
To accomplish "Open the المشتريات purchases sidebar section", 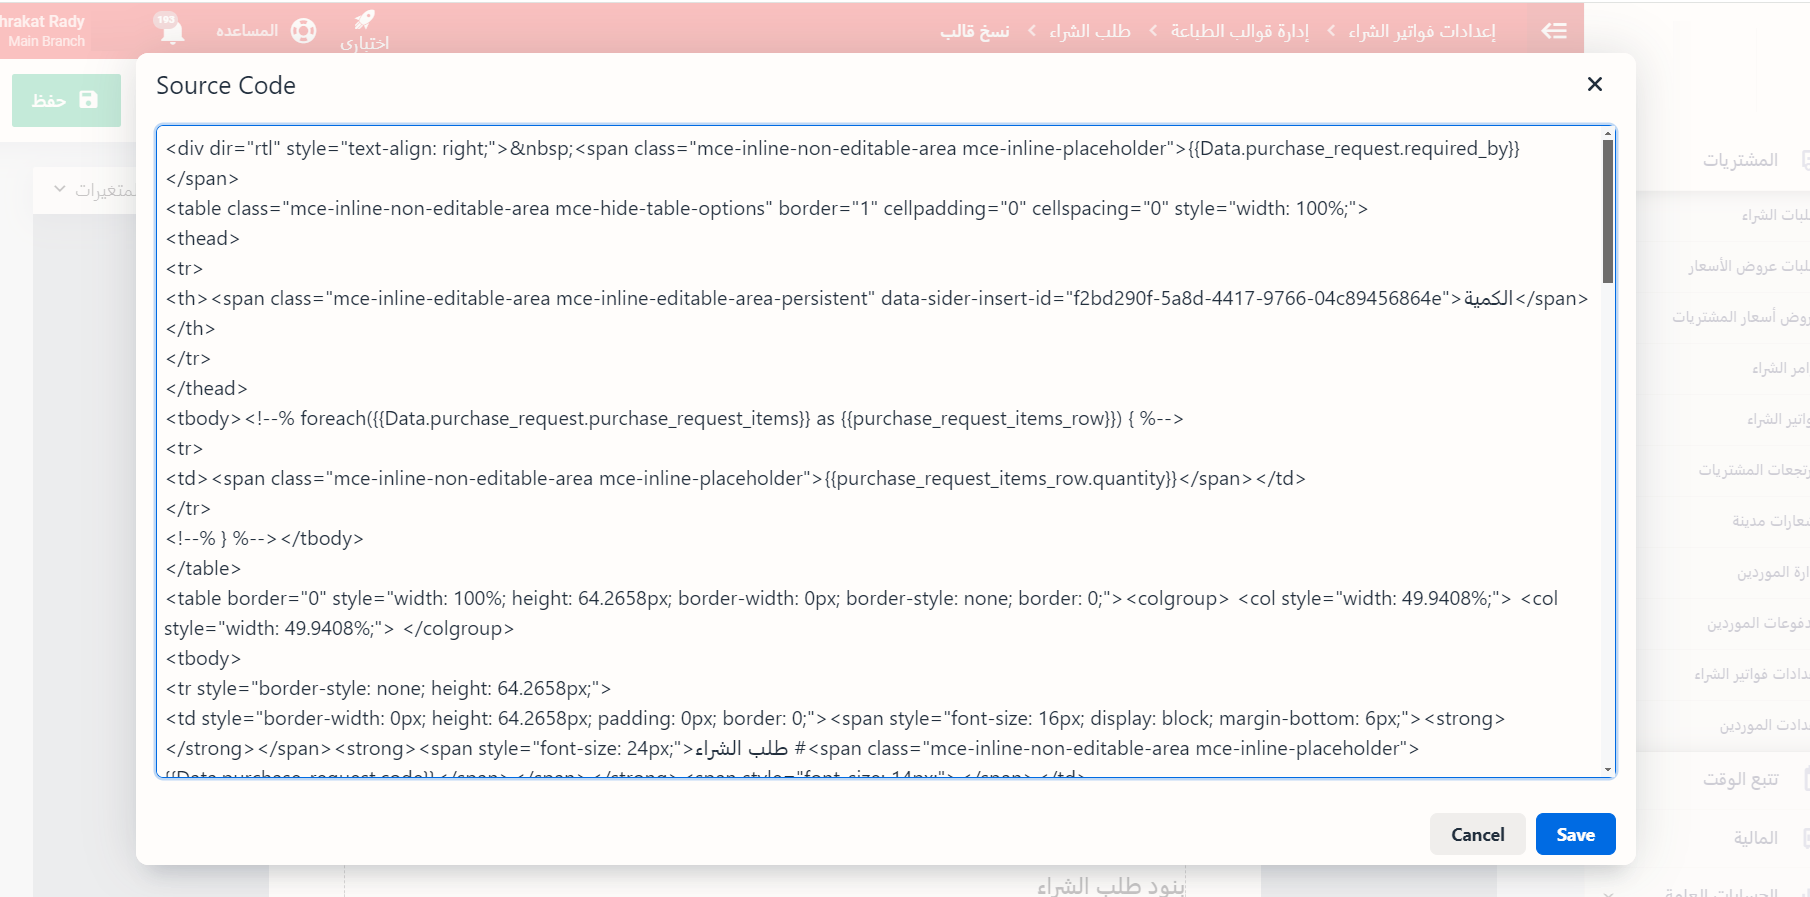I will (1740, 160).
